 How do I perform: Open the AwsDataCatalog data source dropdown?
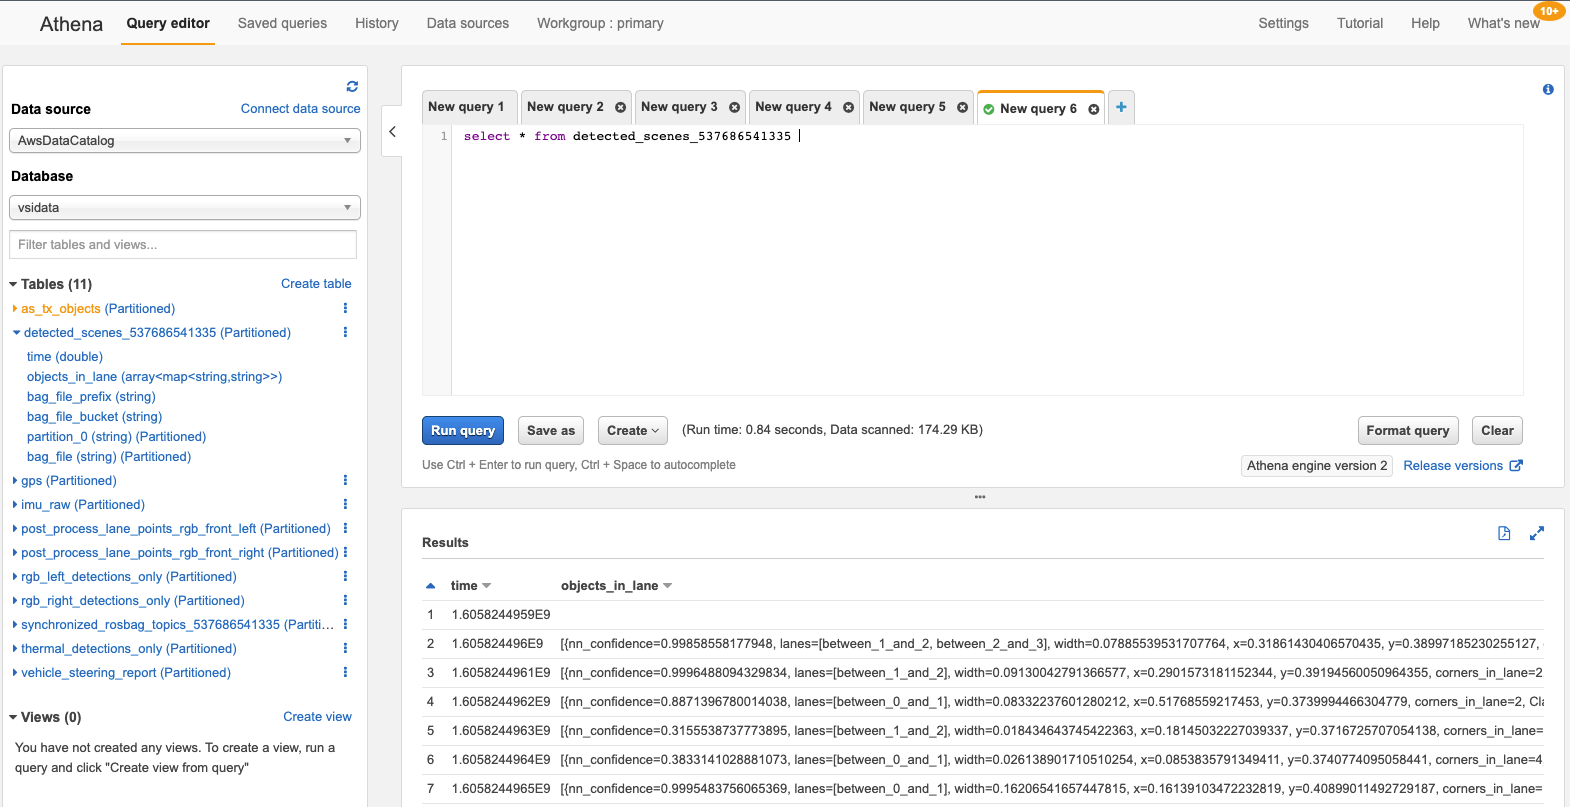[x=185, y=141]
